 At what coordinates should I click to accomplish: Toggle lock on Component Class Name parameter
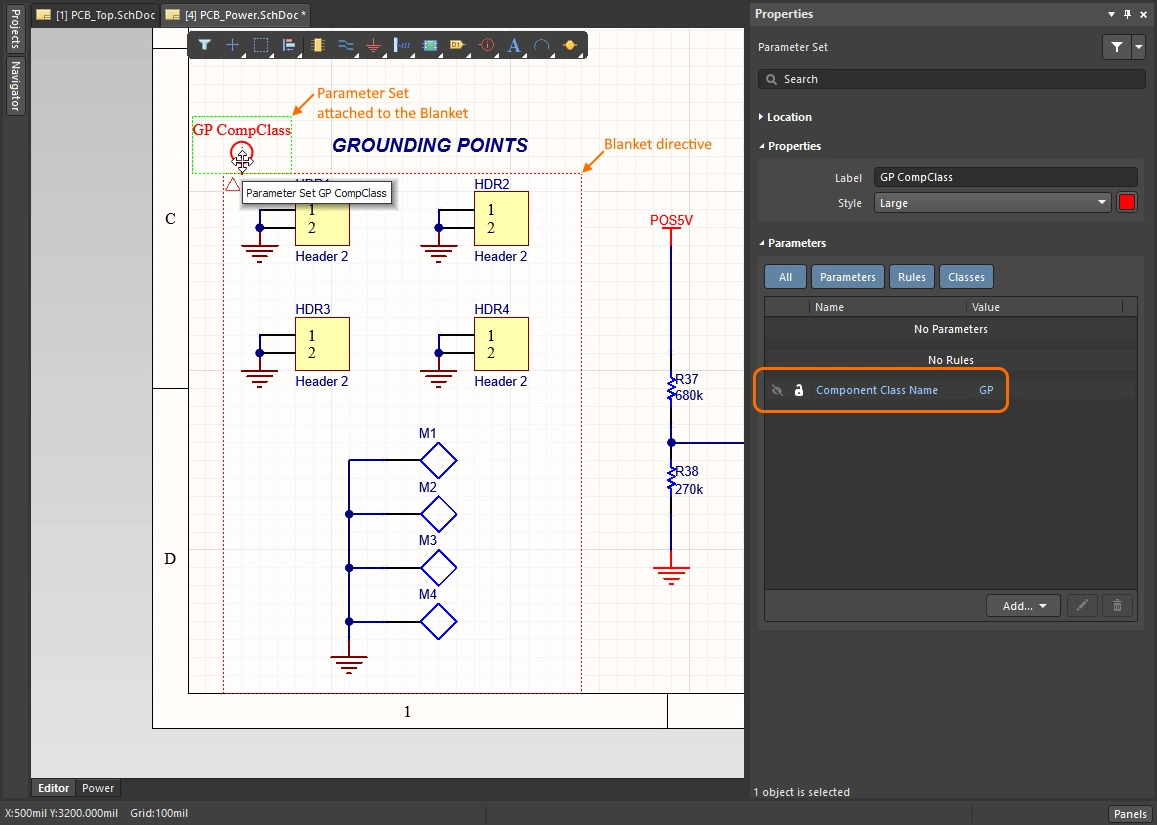tap(798, 390)
